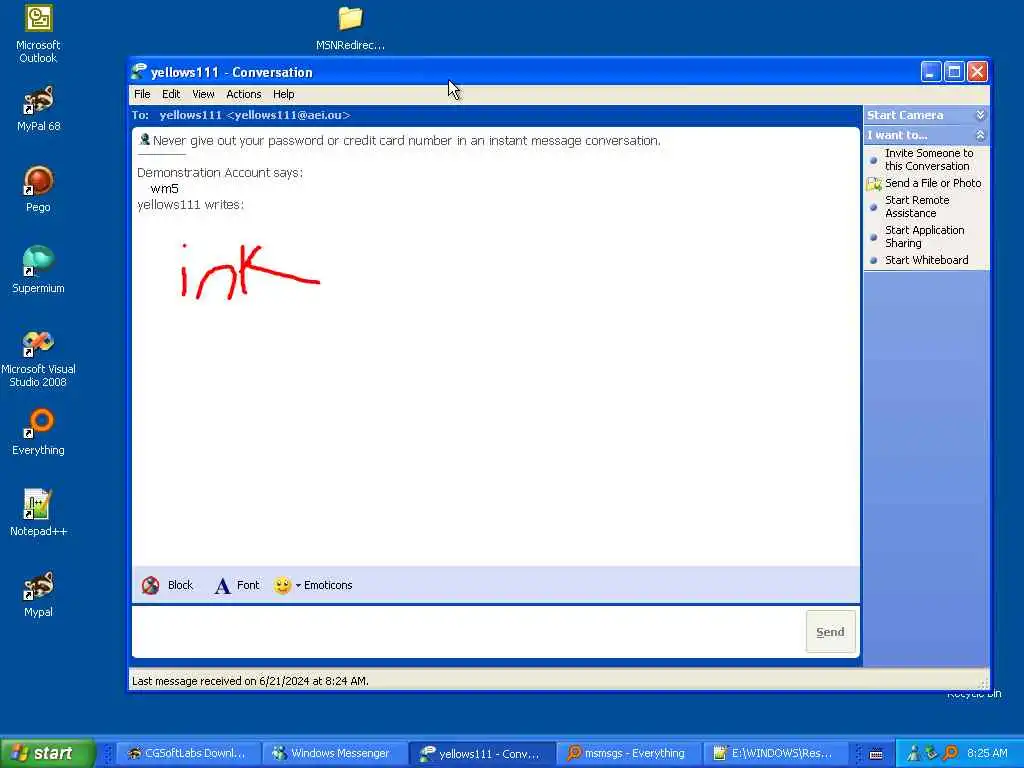The width and height of the screenshot is (1024, 768).
Task: Click the Block contact icon
Action: click(x=150, y=585)
